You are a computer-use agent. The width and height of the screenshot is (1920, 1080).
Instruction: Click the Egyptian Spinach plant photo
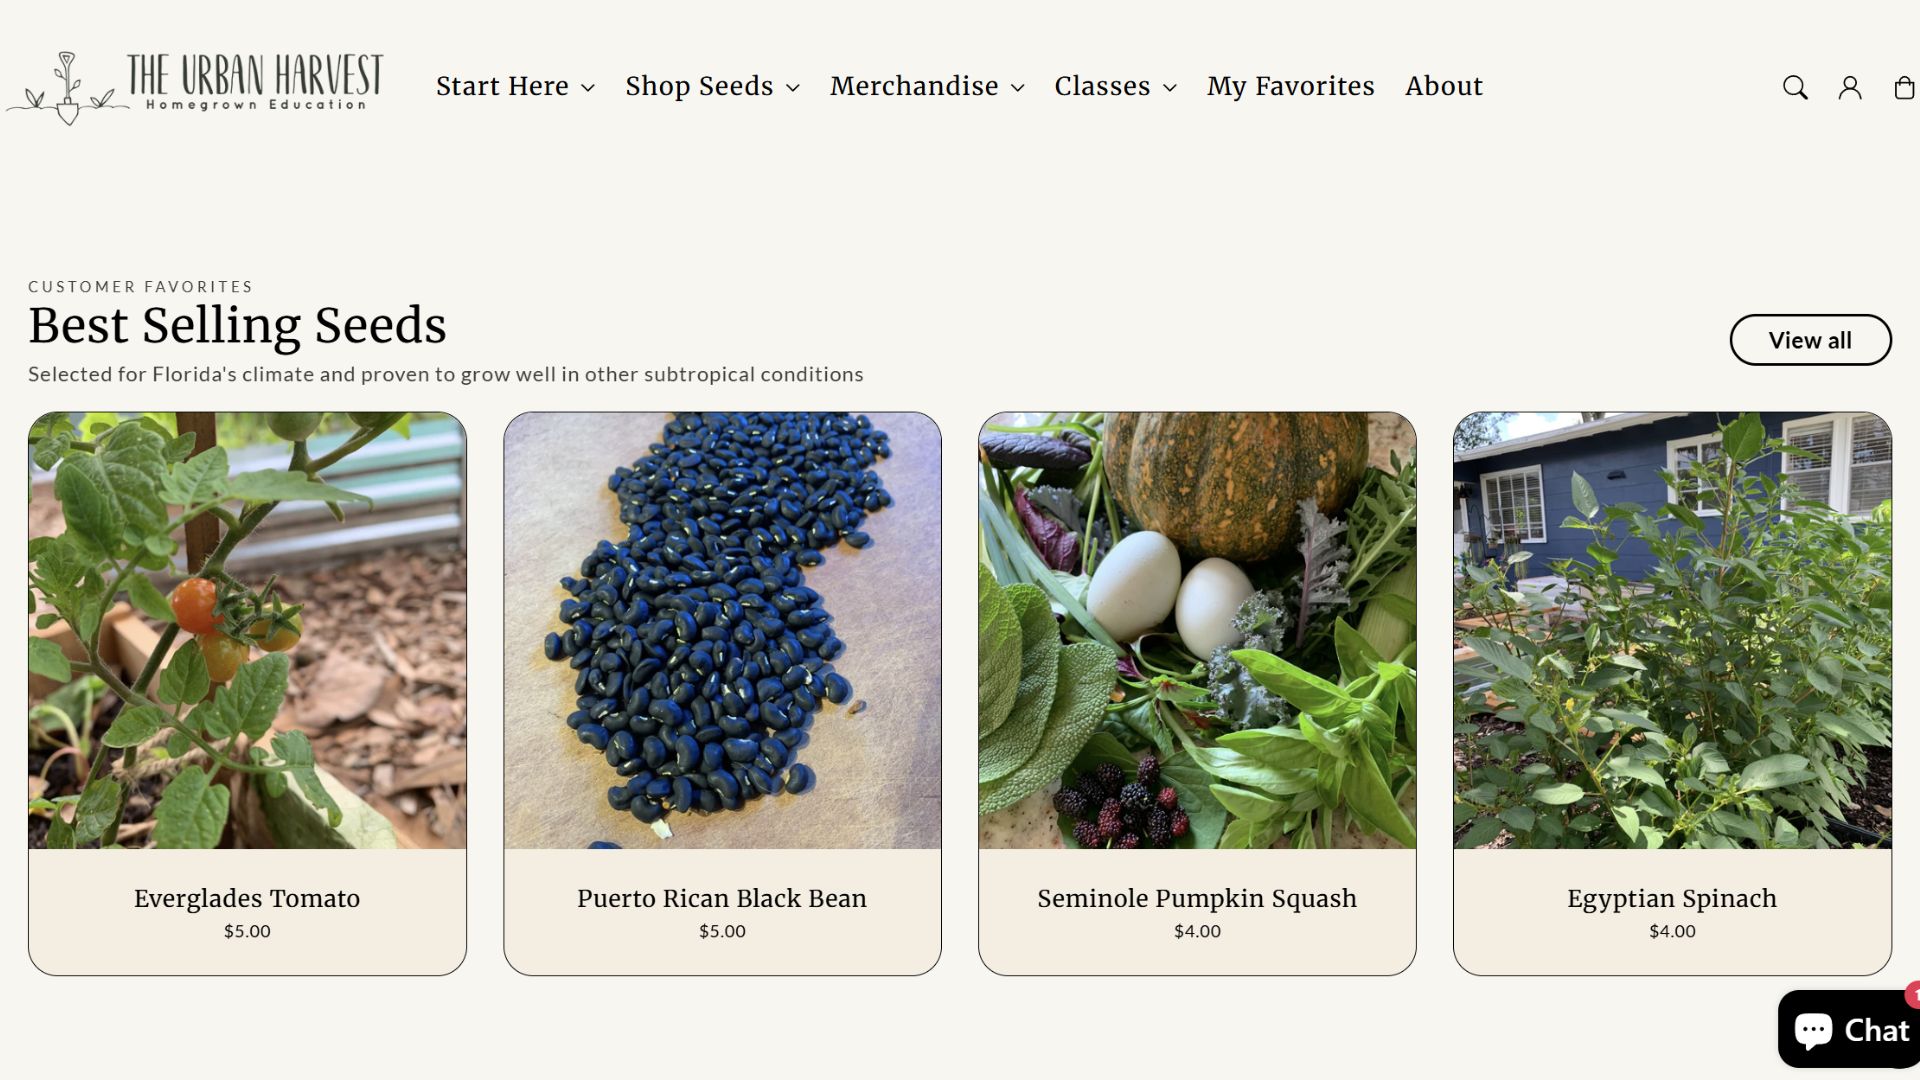[x=1672, y=630]
